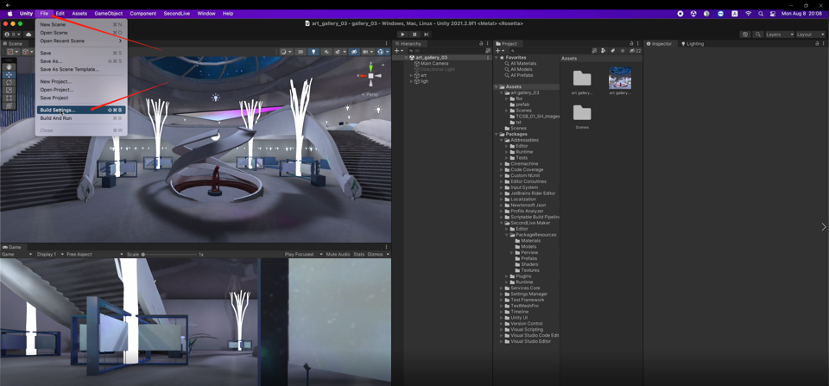The height and width of the screenshot is (386, 830).
Task: Select the Game tab
Action: coord(12,247)
